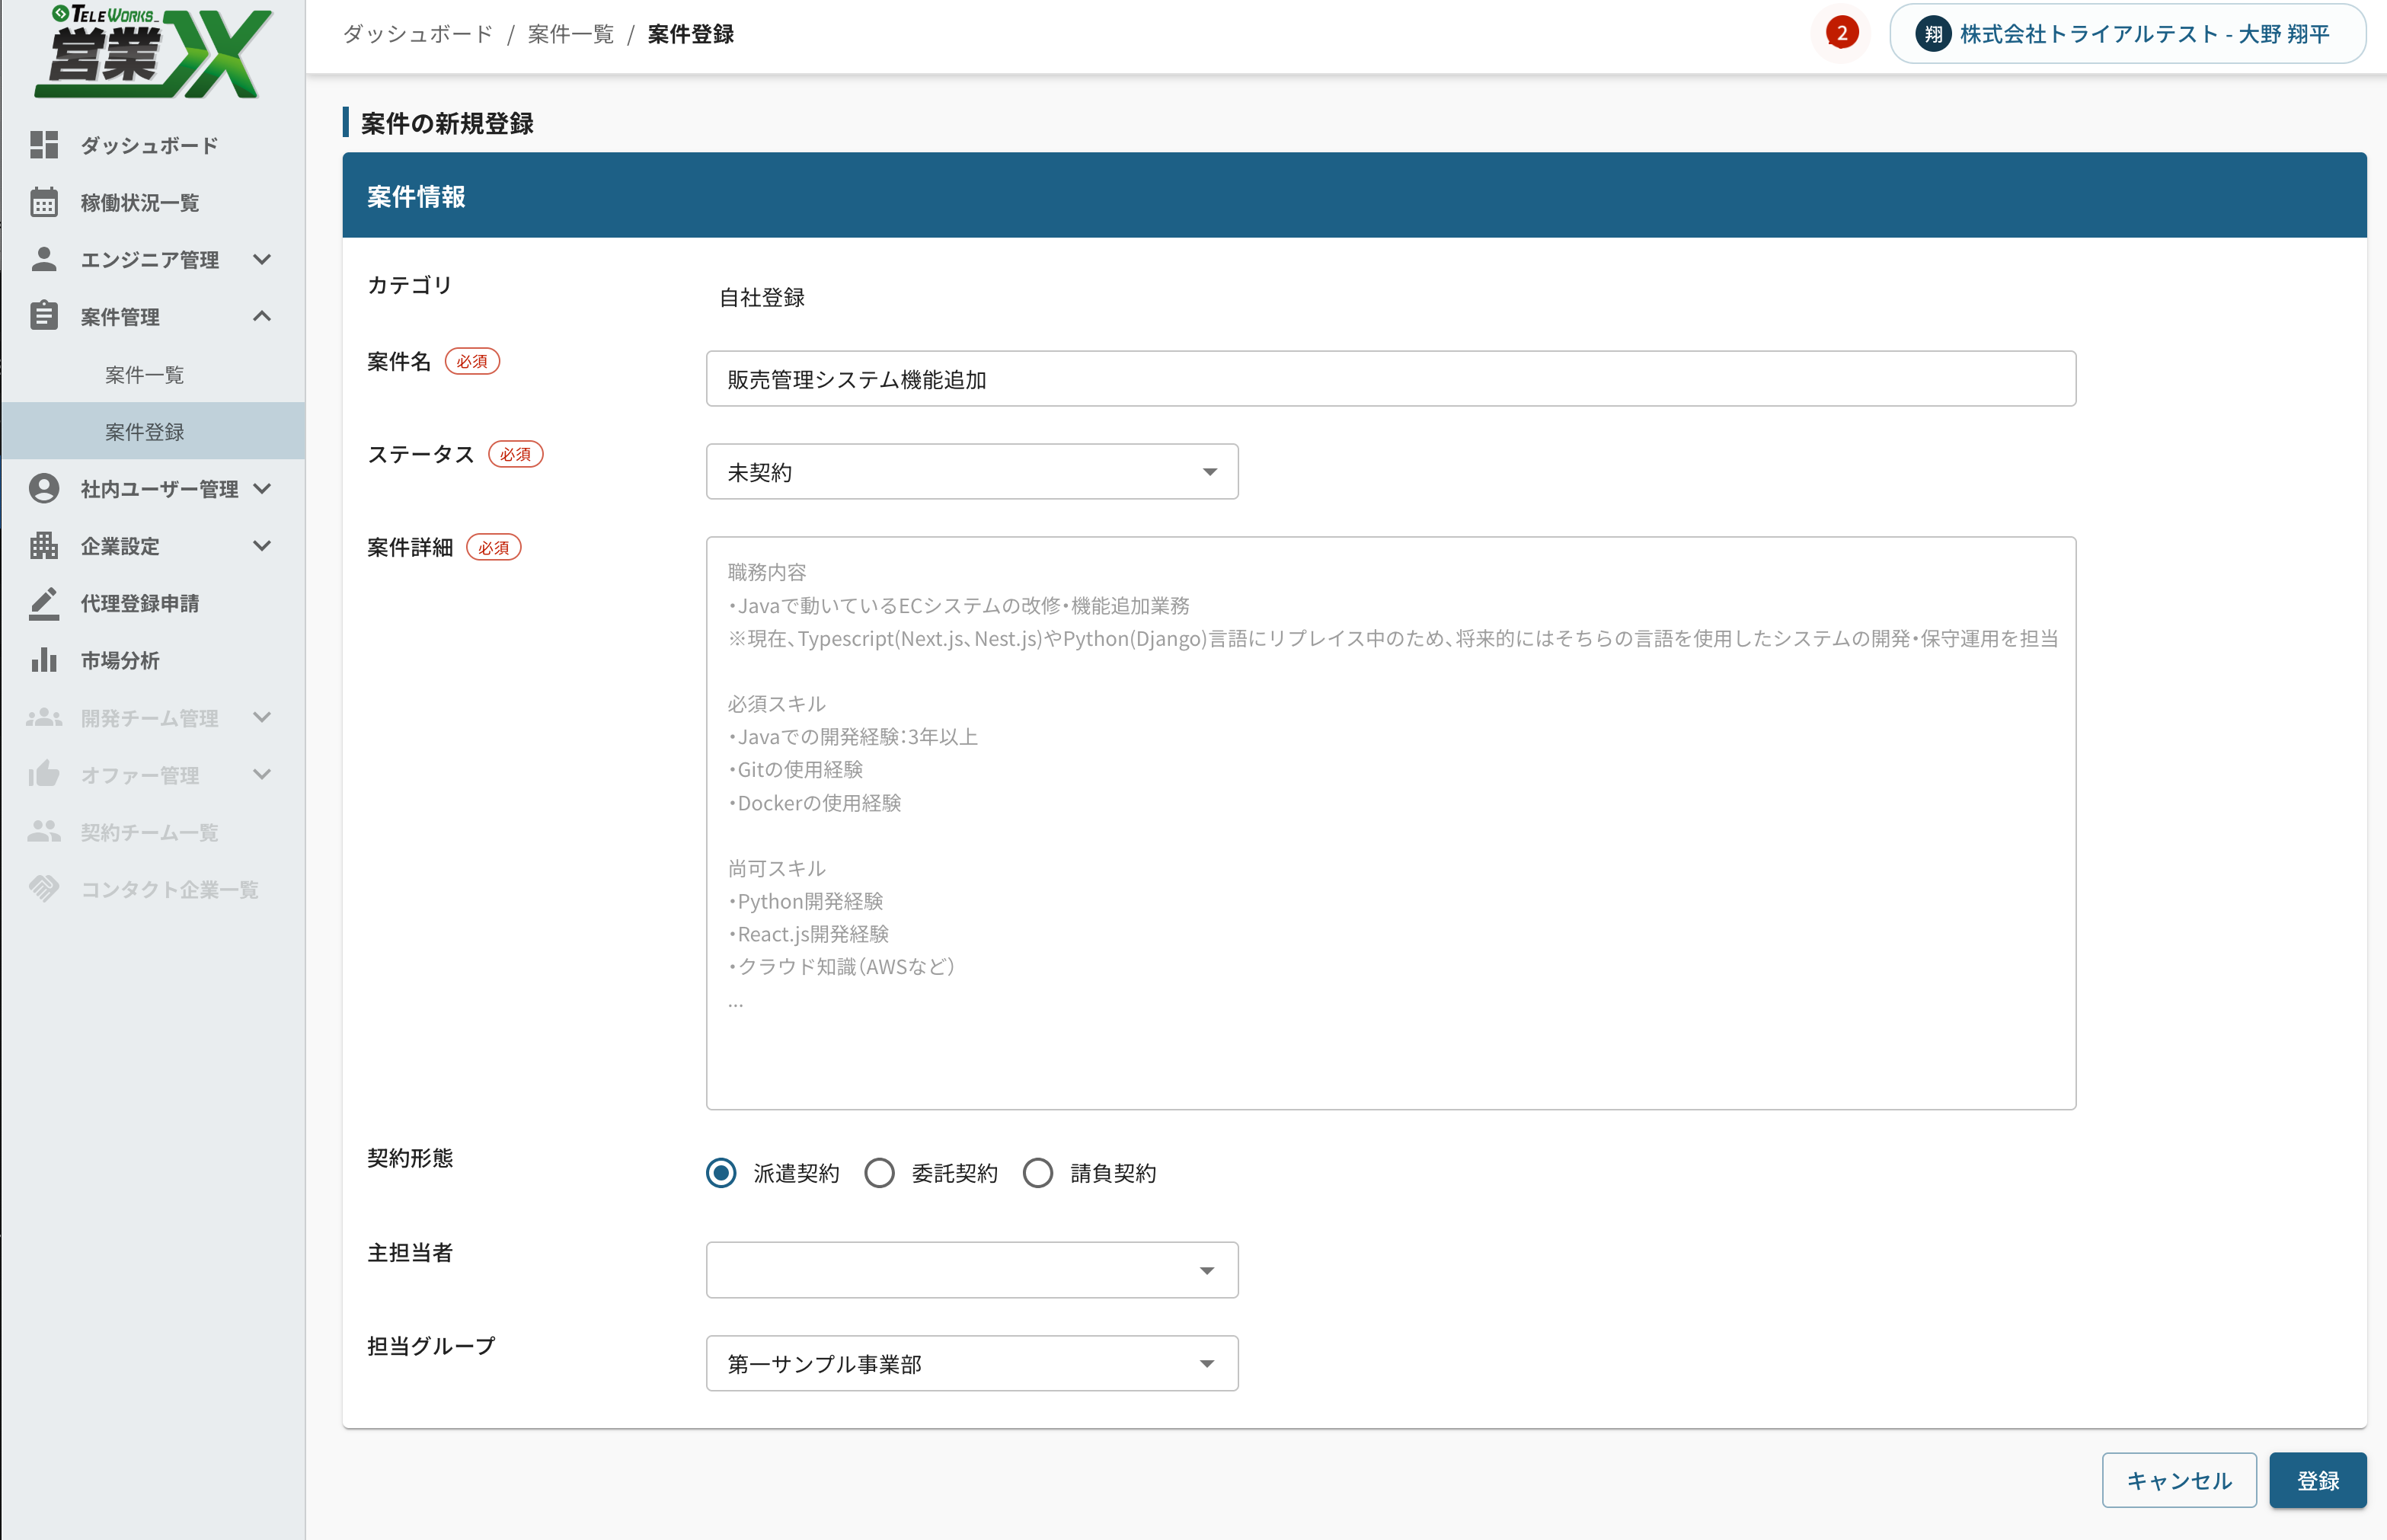Collapse the 案件管理 menu chevron

click(x=262, y=317)
